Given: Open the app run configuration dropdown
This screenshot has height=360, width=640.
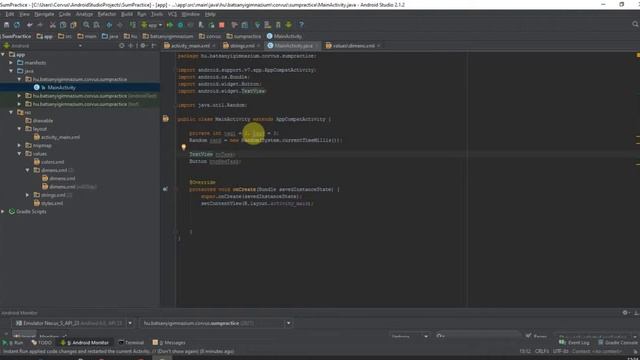Looking at the screenshot, I should (152, 25).
